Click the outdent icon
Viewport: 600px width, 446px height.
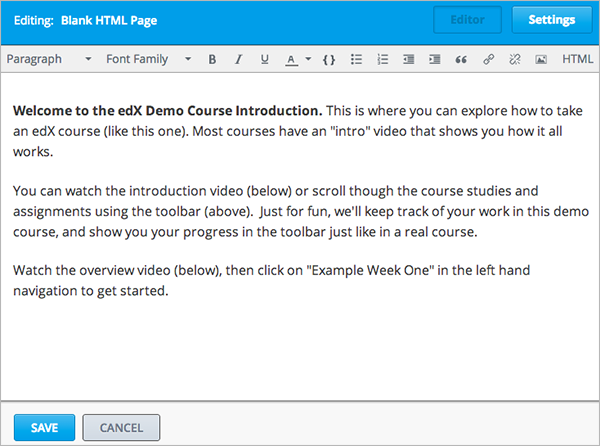pyautogui.click(x=409, y=59)
